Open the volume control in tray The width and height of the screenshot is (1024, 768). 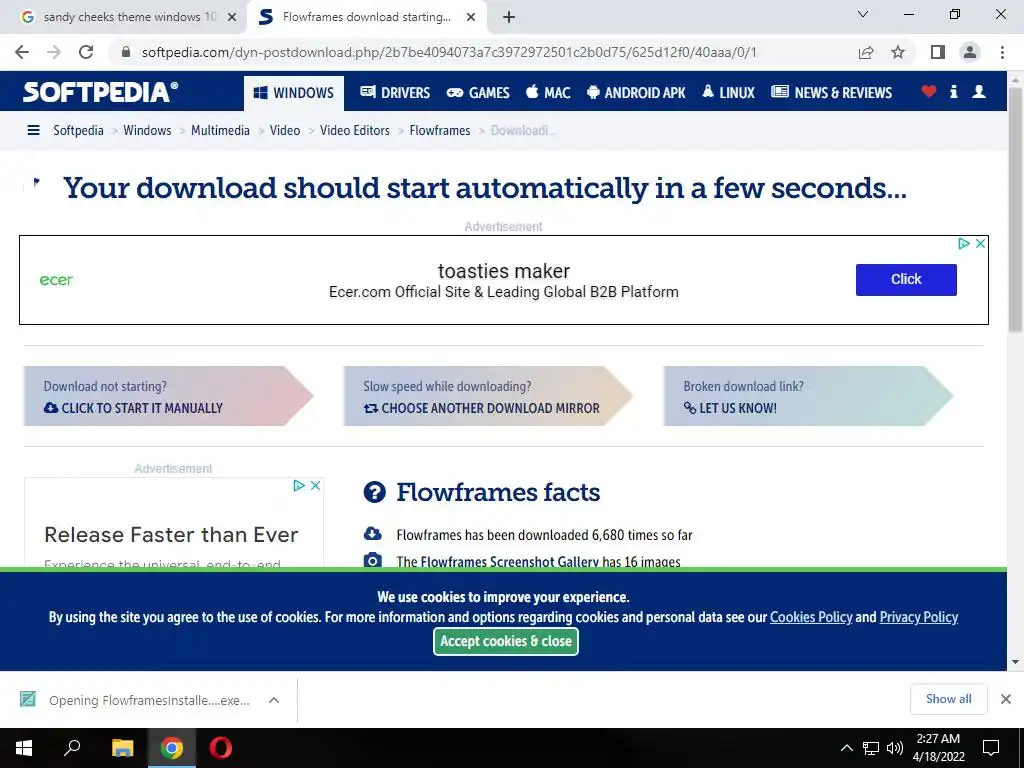(895, 748)
